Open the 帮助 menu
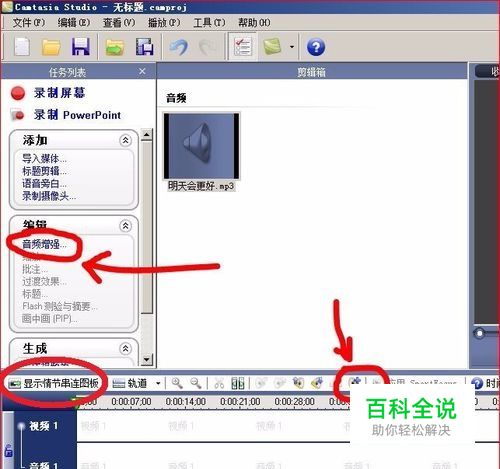The width and height of the screenshot is (500, 469). point(254,23)
